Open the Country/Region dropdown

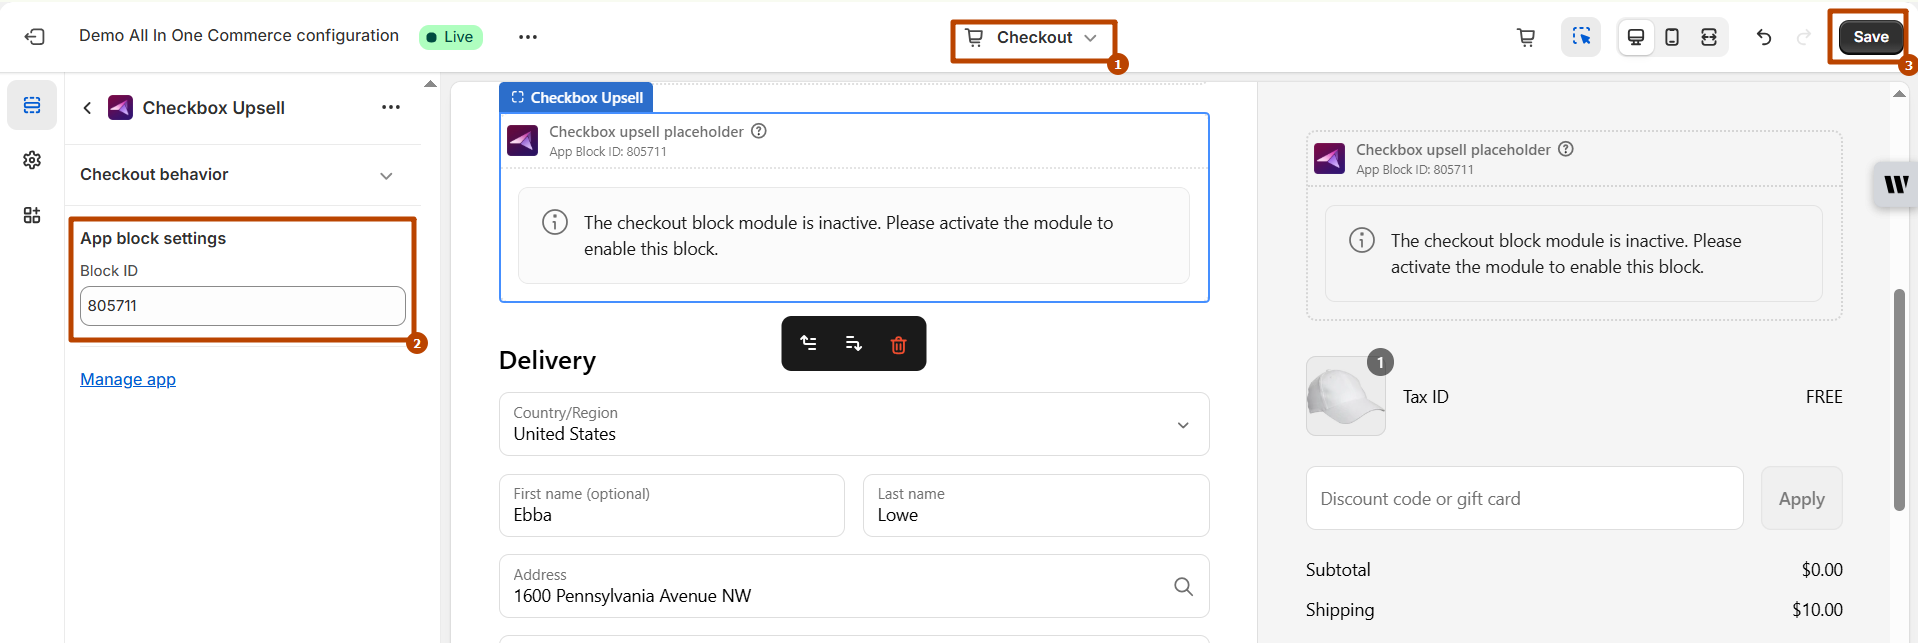tap(853, 424)
